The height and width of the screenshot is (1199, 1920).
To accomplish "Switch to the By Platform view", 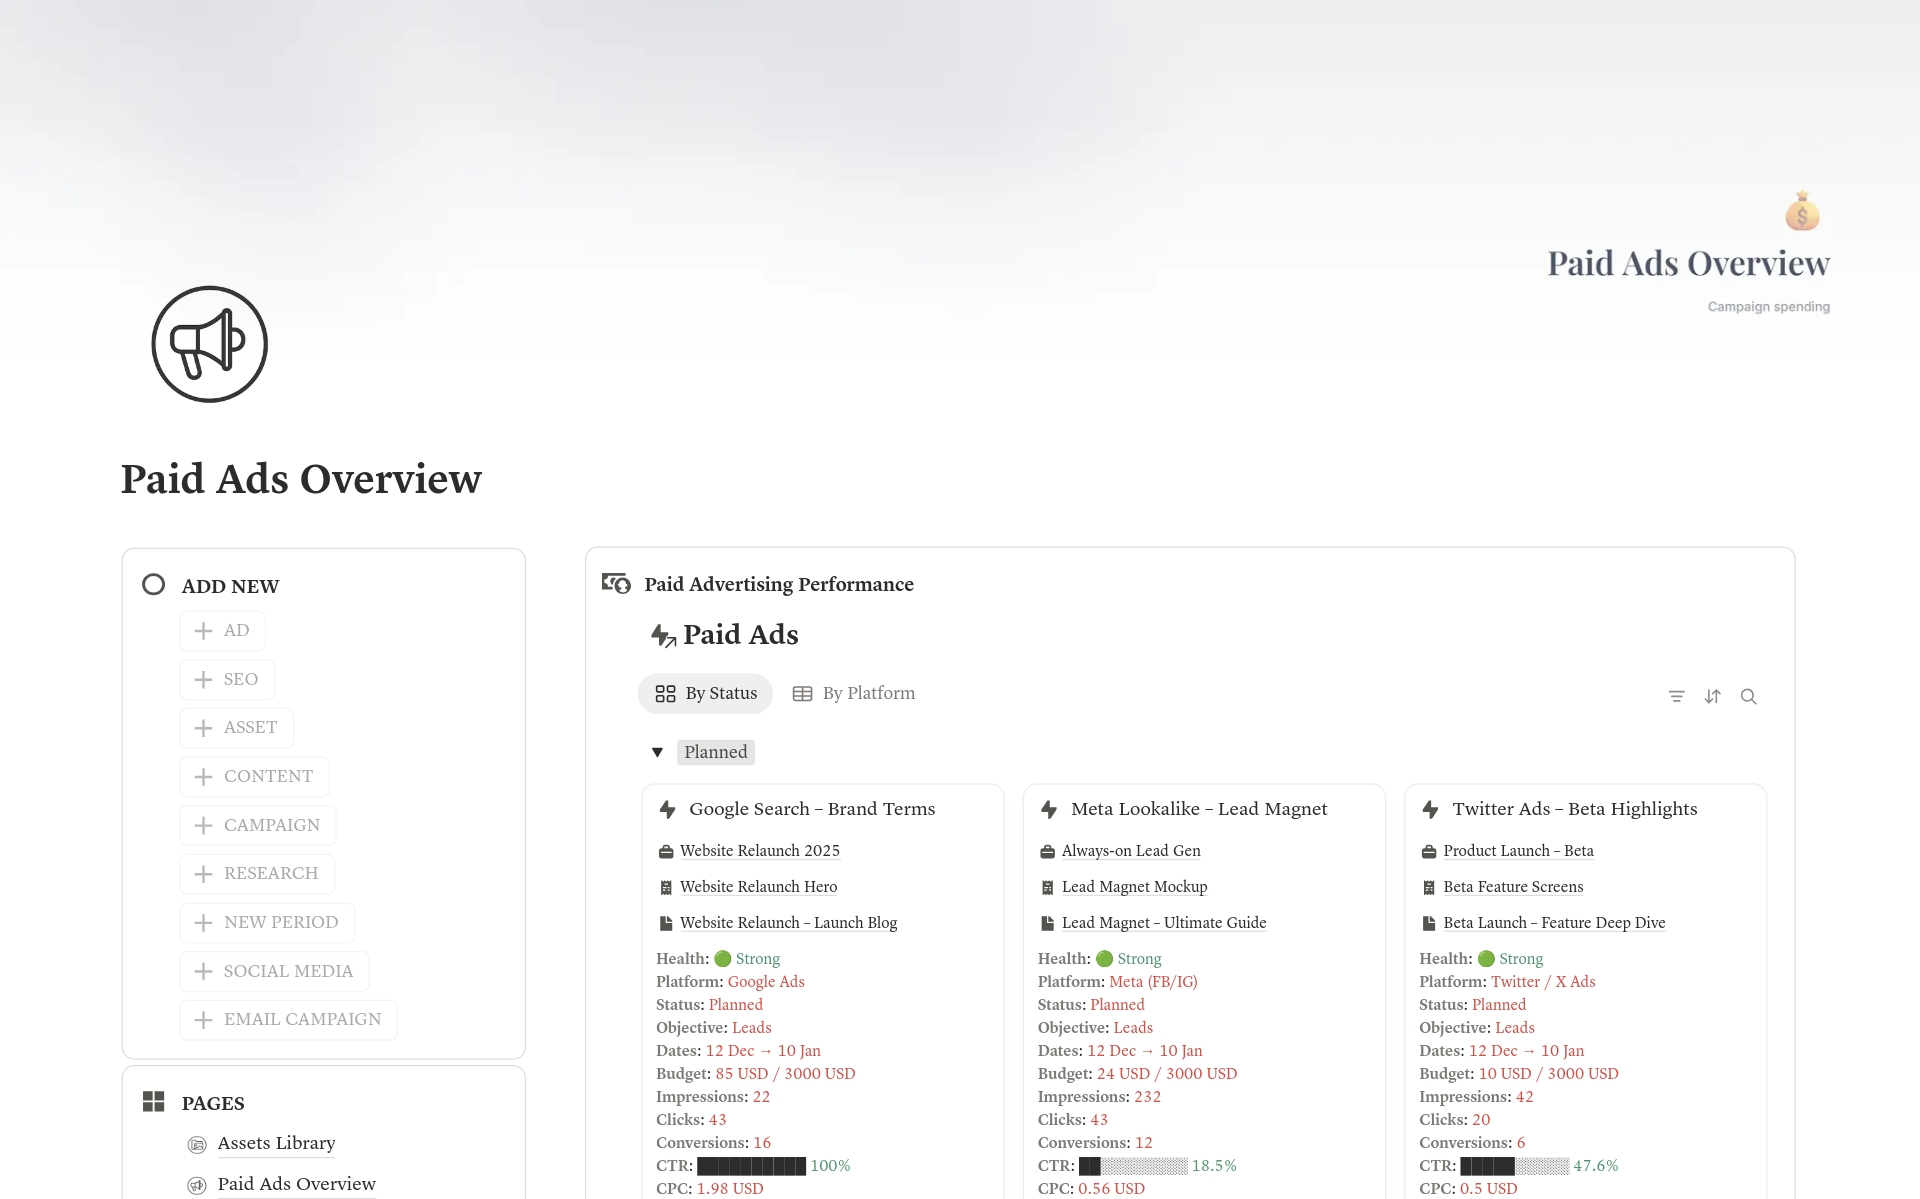I will pyautogui.click(x=853, y=693).
